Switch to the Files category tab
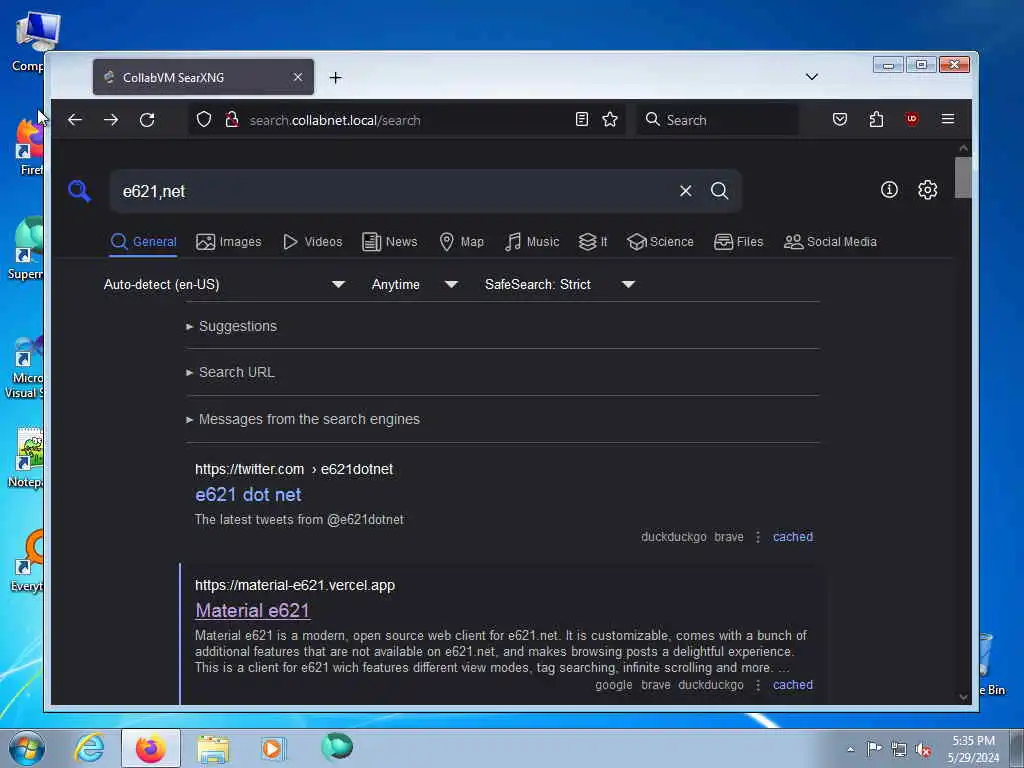The height and width of the screenshot is (768, 1024). point(739,242)
